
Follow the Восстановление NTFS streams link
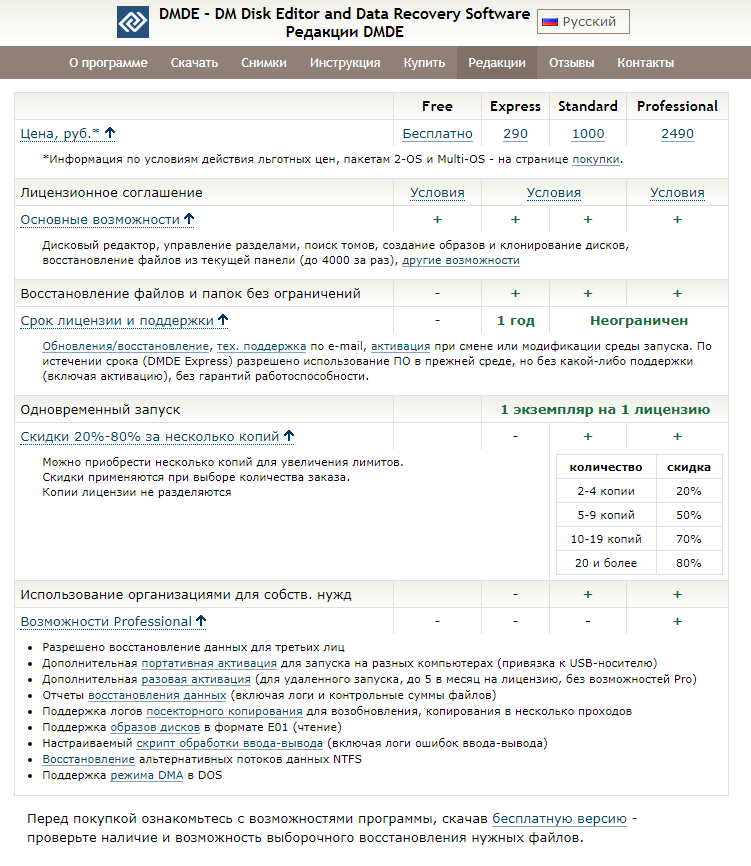click(88, 759)
